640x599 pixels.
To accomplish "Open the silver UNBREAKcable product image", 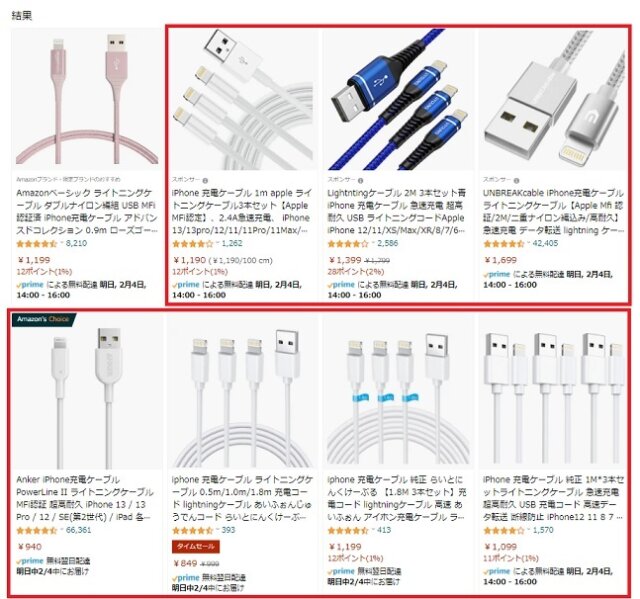I will tap(554, 99).
